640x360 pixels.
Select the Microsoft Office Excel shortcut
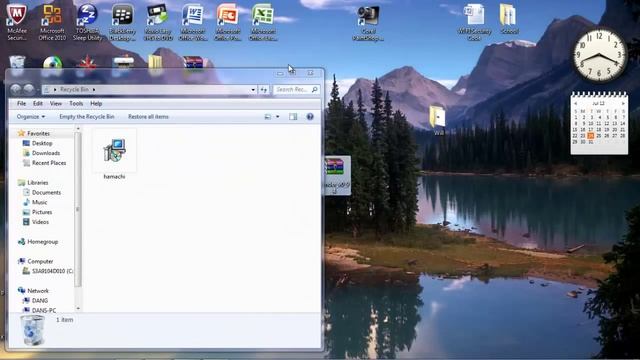pyautogui.click(x=263, y=22)
